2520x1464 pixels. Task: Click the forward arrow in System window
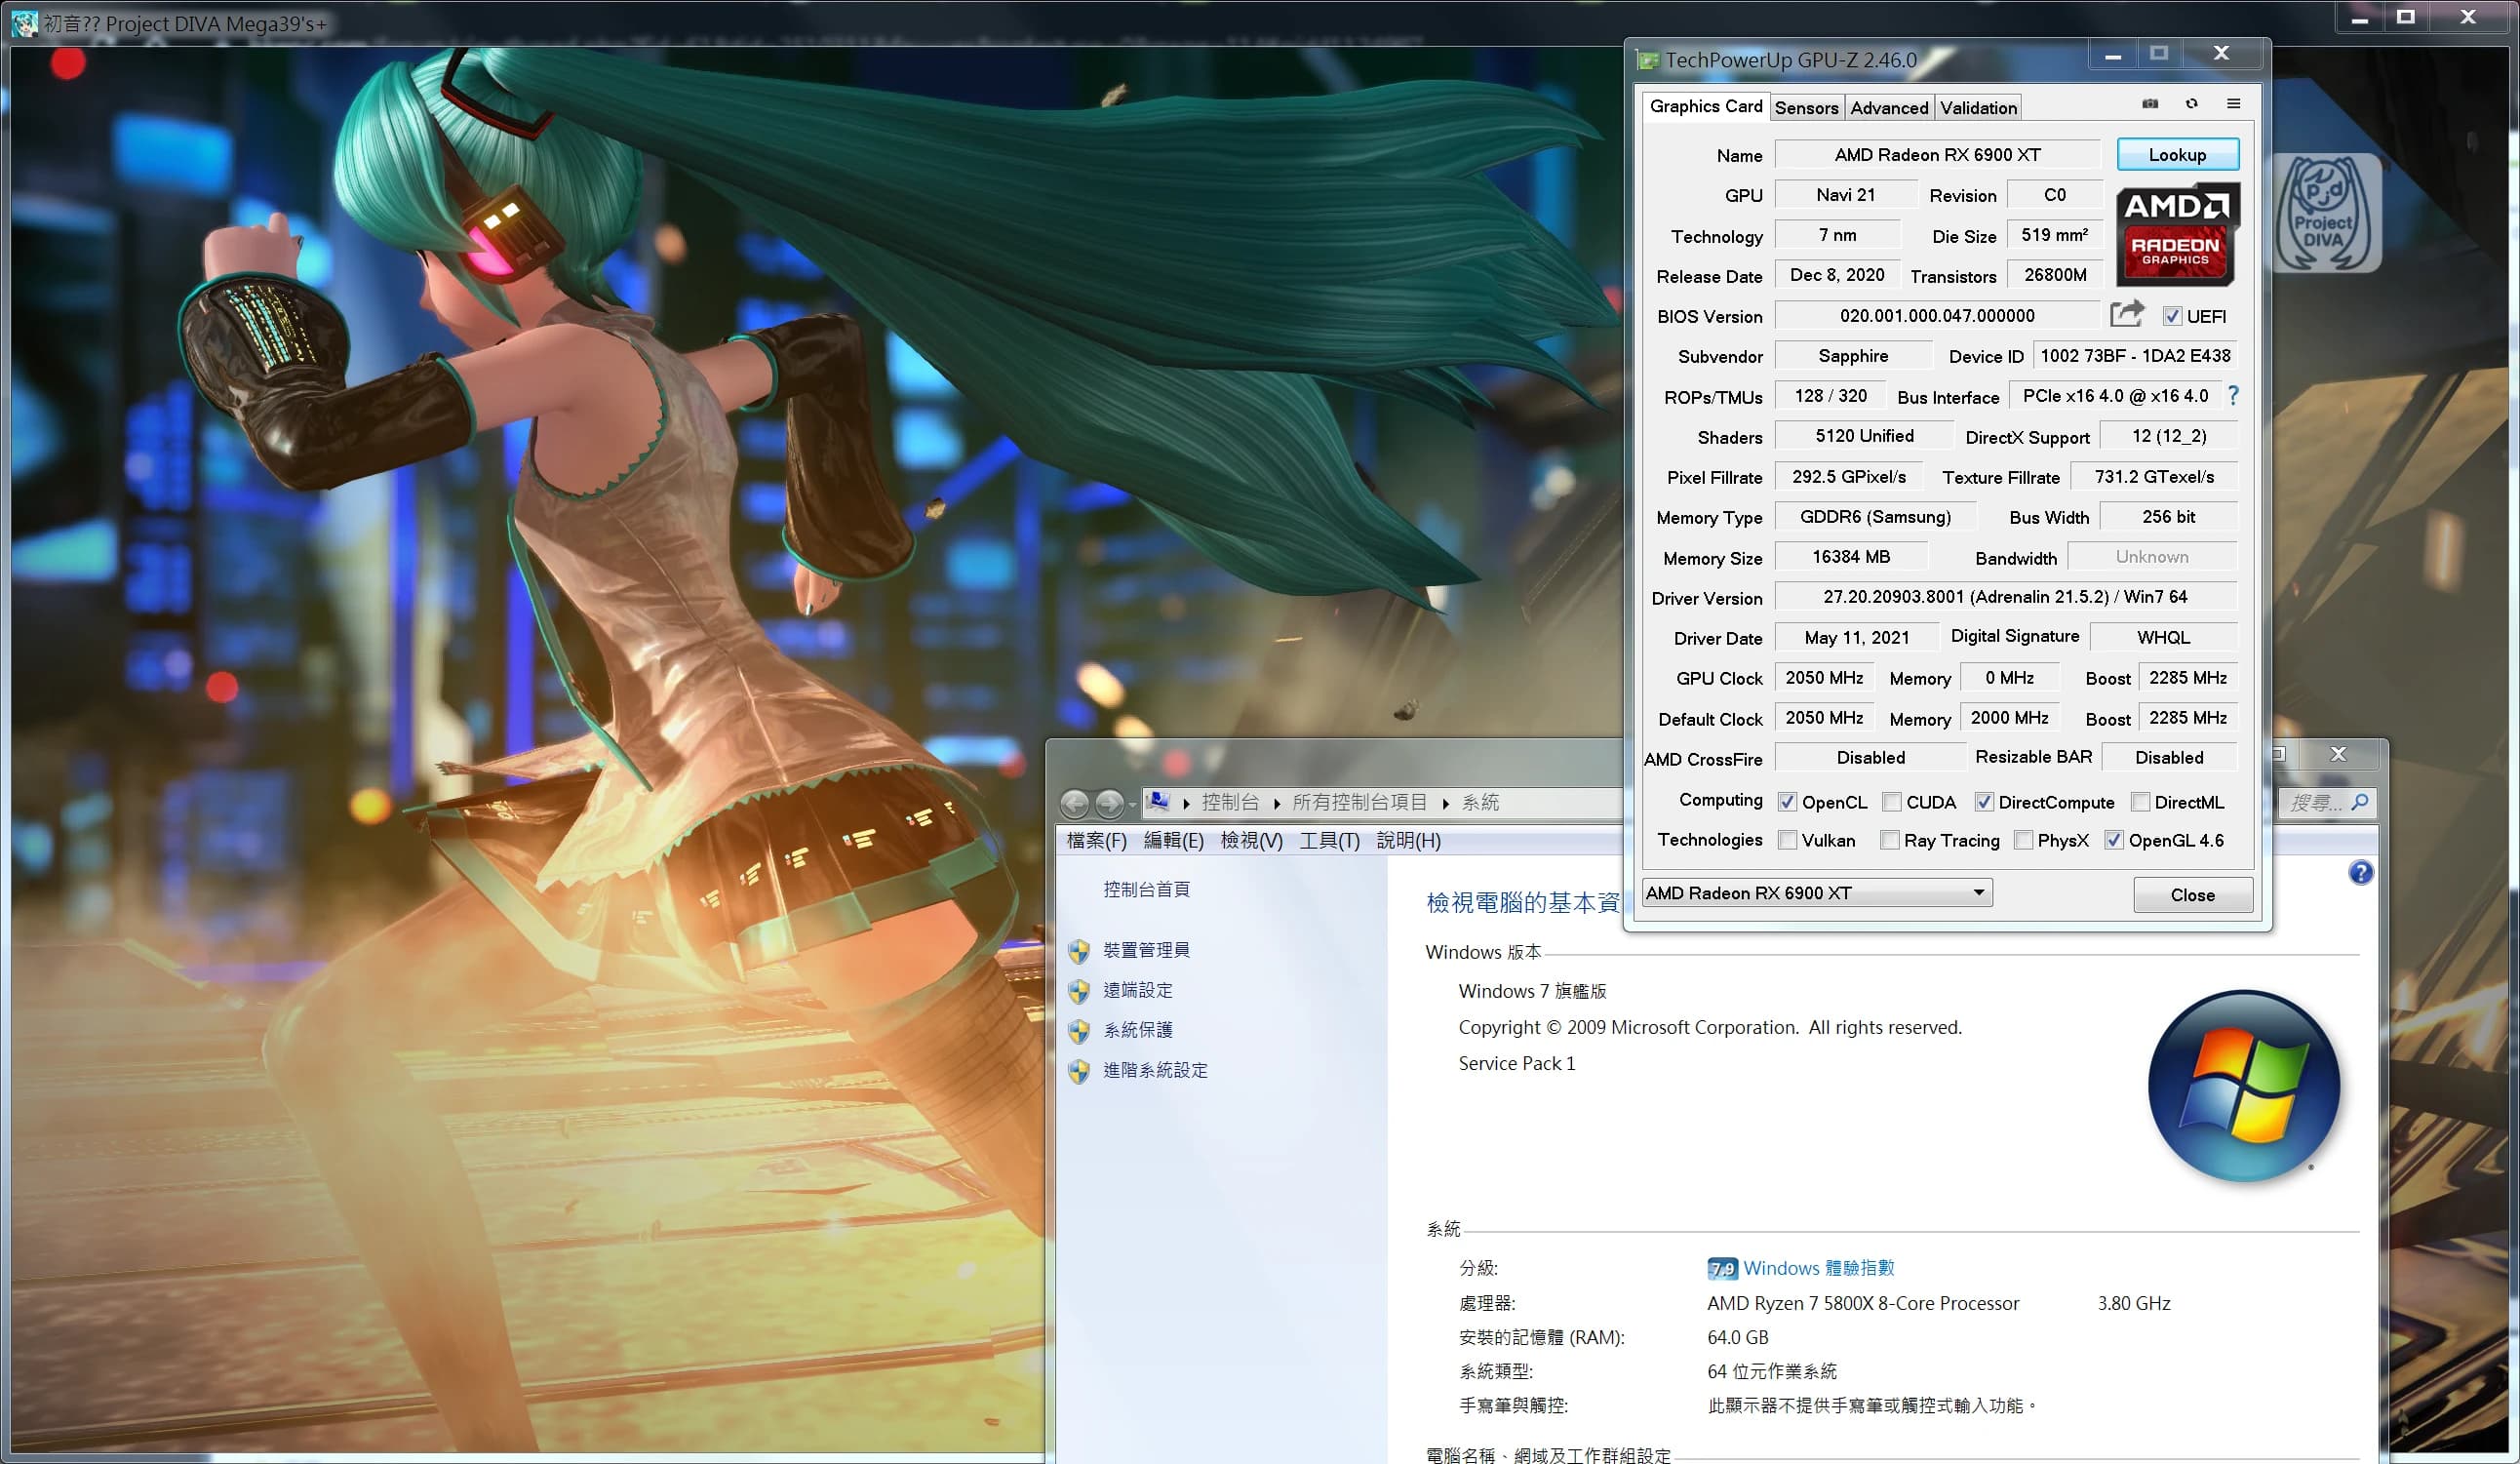point(1109,803)
